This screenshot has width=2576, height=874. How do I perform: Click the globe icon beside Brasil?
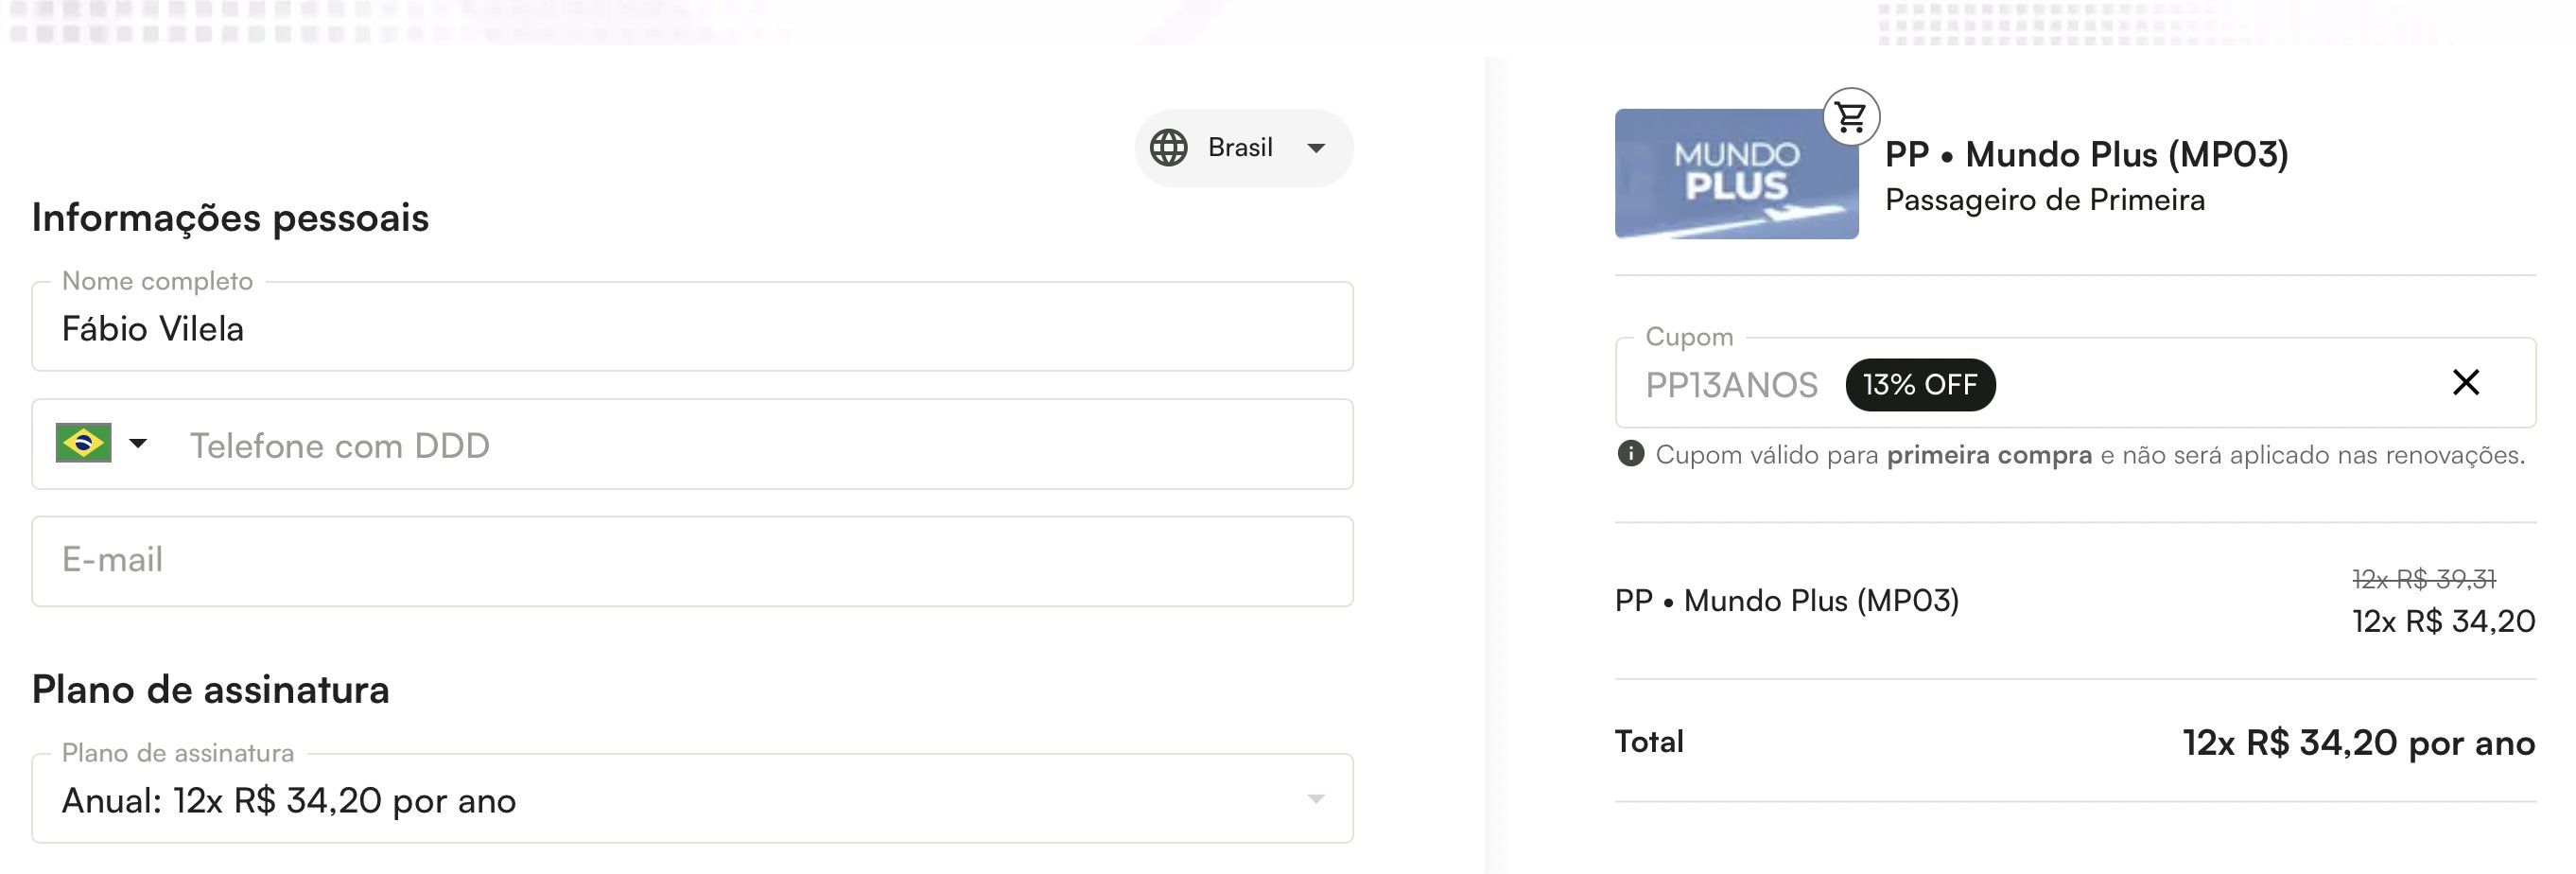(x=1168, y=148)
